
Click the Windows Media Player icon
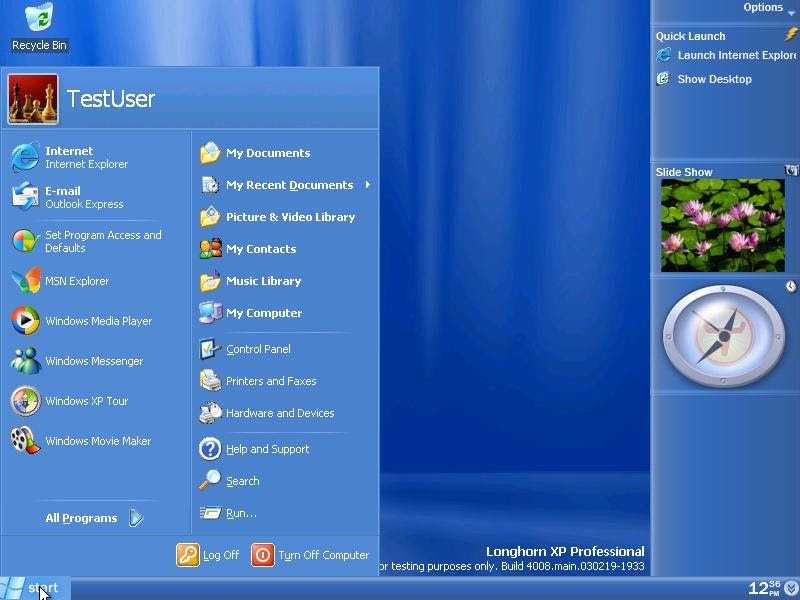25,320
